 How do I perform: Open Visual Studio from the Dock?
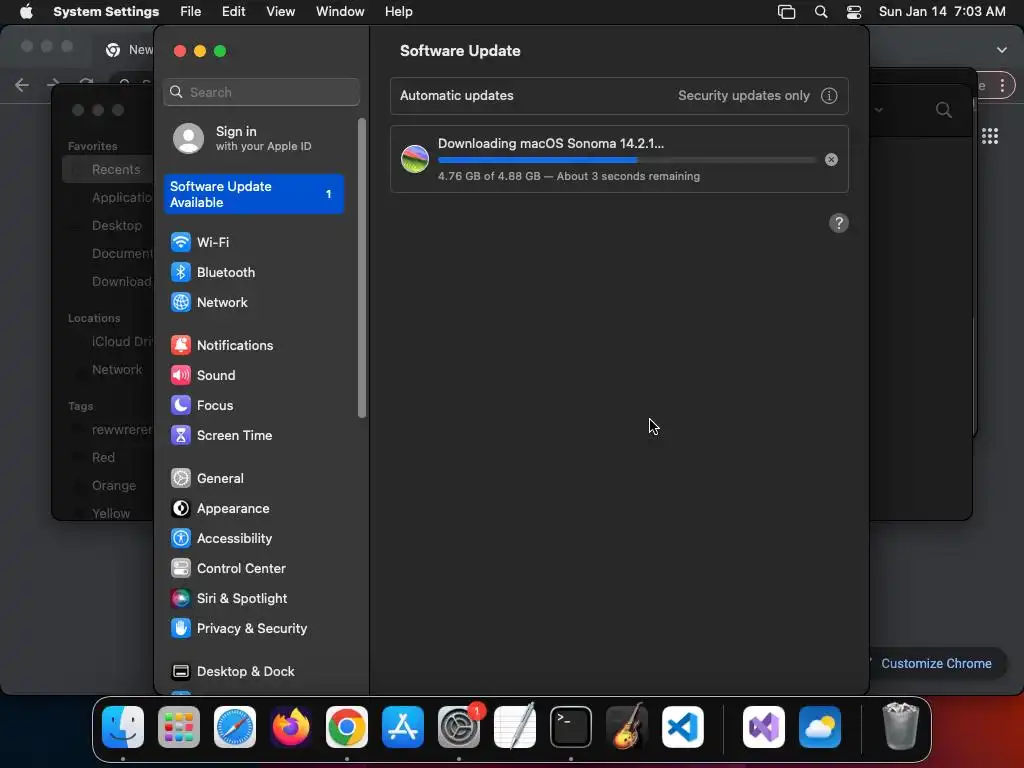pyautogui.click(x=764, y=727)
